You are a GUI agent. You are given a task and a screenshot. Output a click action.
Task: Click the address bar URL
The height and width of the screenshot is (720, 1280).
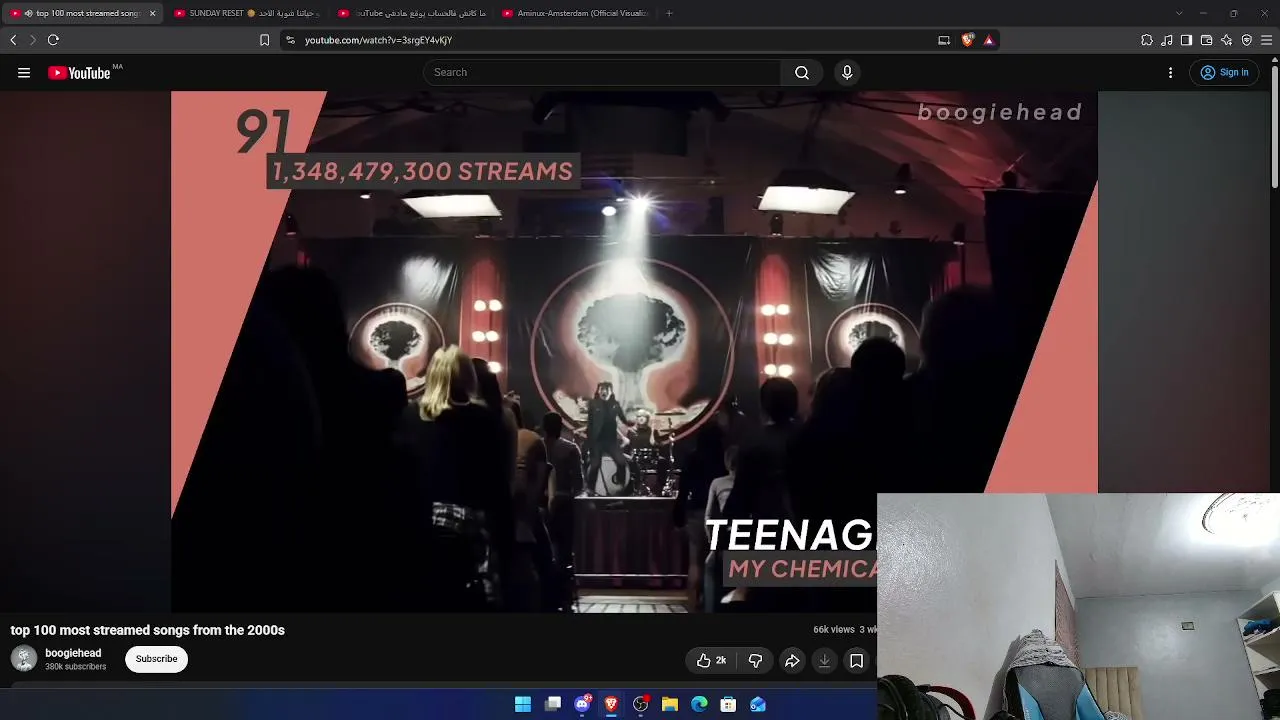378,40
